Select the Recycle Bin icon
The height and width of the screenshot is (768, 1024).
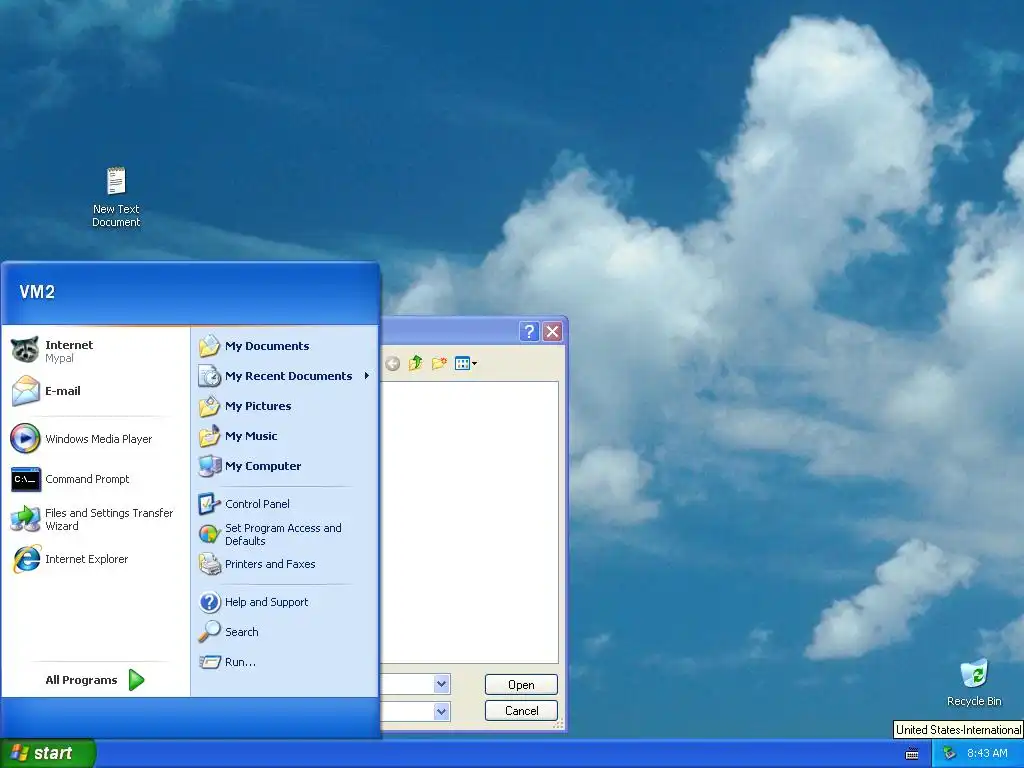point(974,683)
